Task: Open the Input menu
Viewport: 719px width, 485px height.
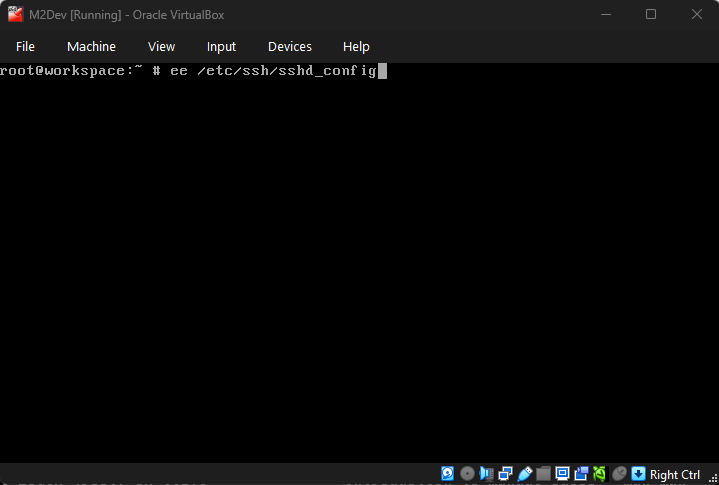Action: (x=221, y=47)
